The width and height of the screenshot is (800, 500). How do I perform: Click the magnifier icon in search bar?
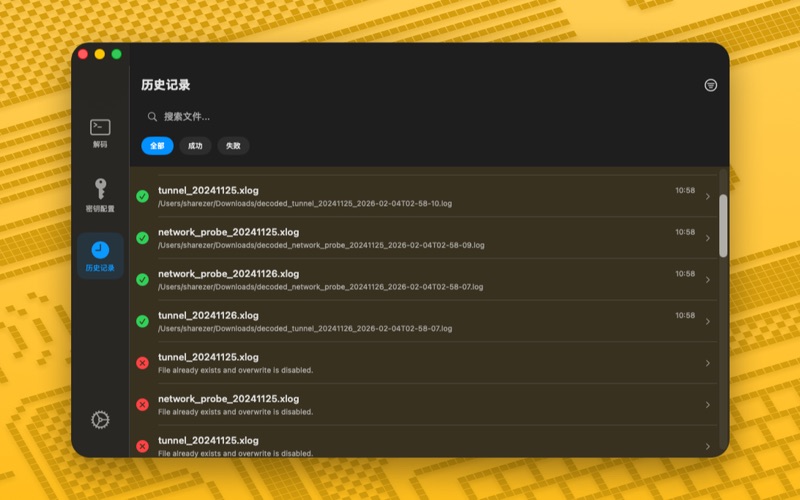(x=152, y=117)
